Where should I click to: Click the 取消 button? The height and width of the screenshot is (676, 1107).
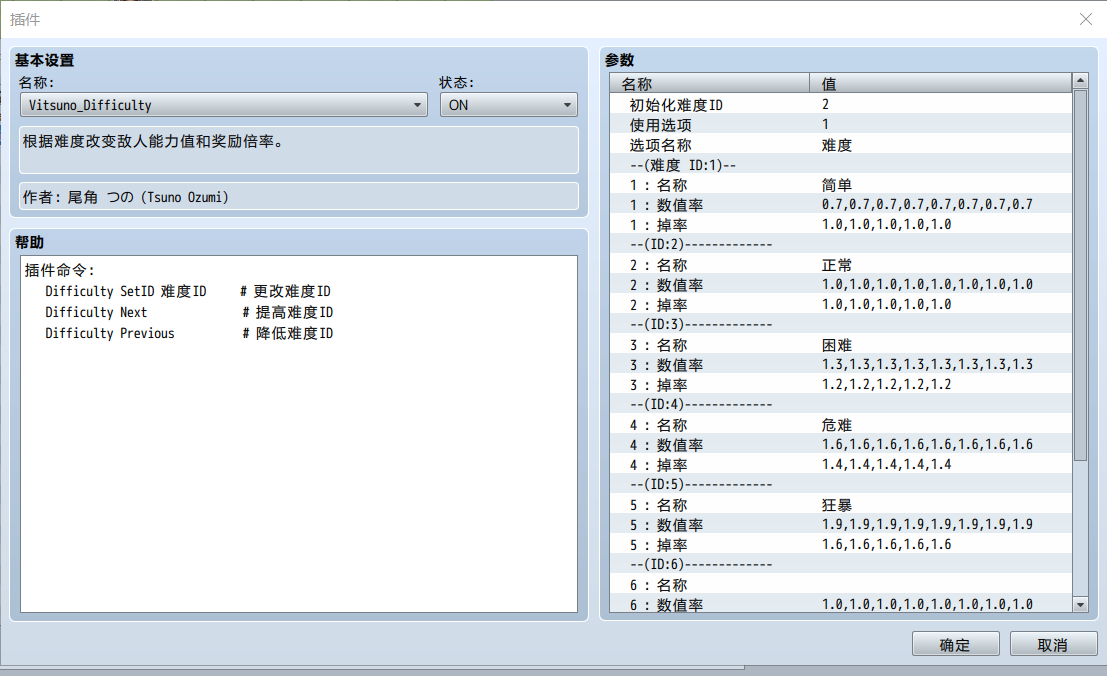pos(1053,644)
